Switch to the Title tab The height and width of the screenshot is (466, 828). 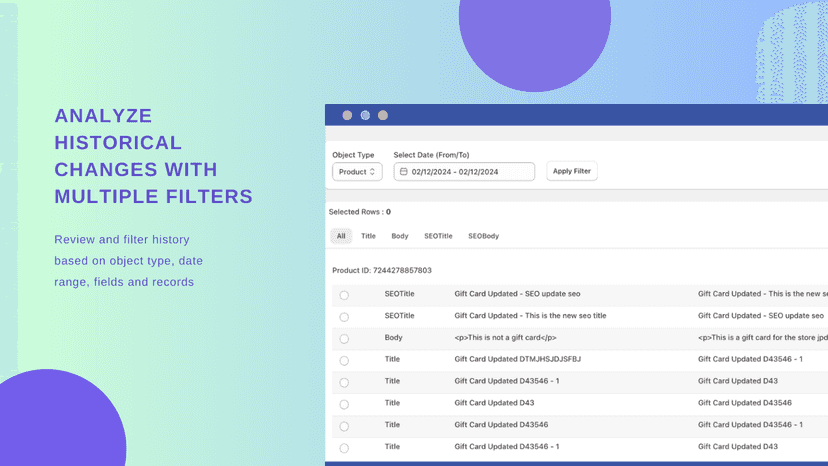[x=368, y=236]
